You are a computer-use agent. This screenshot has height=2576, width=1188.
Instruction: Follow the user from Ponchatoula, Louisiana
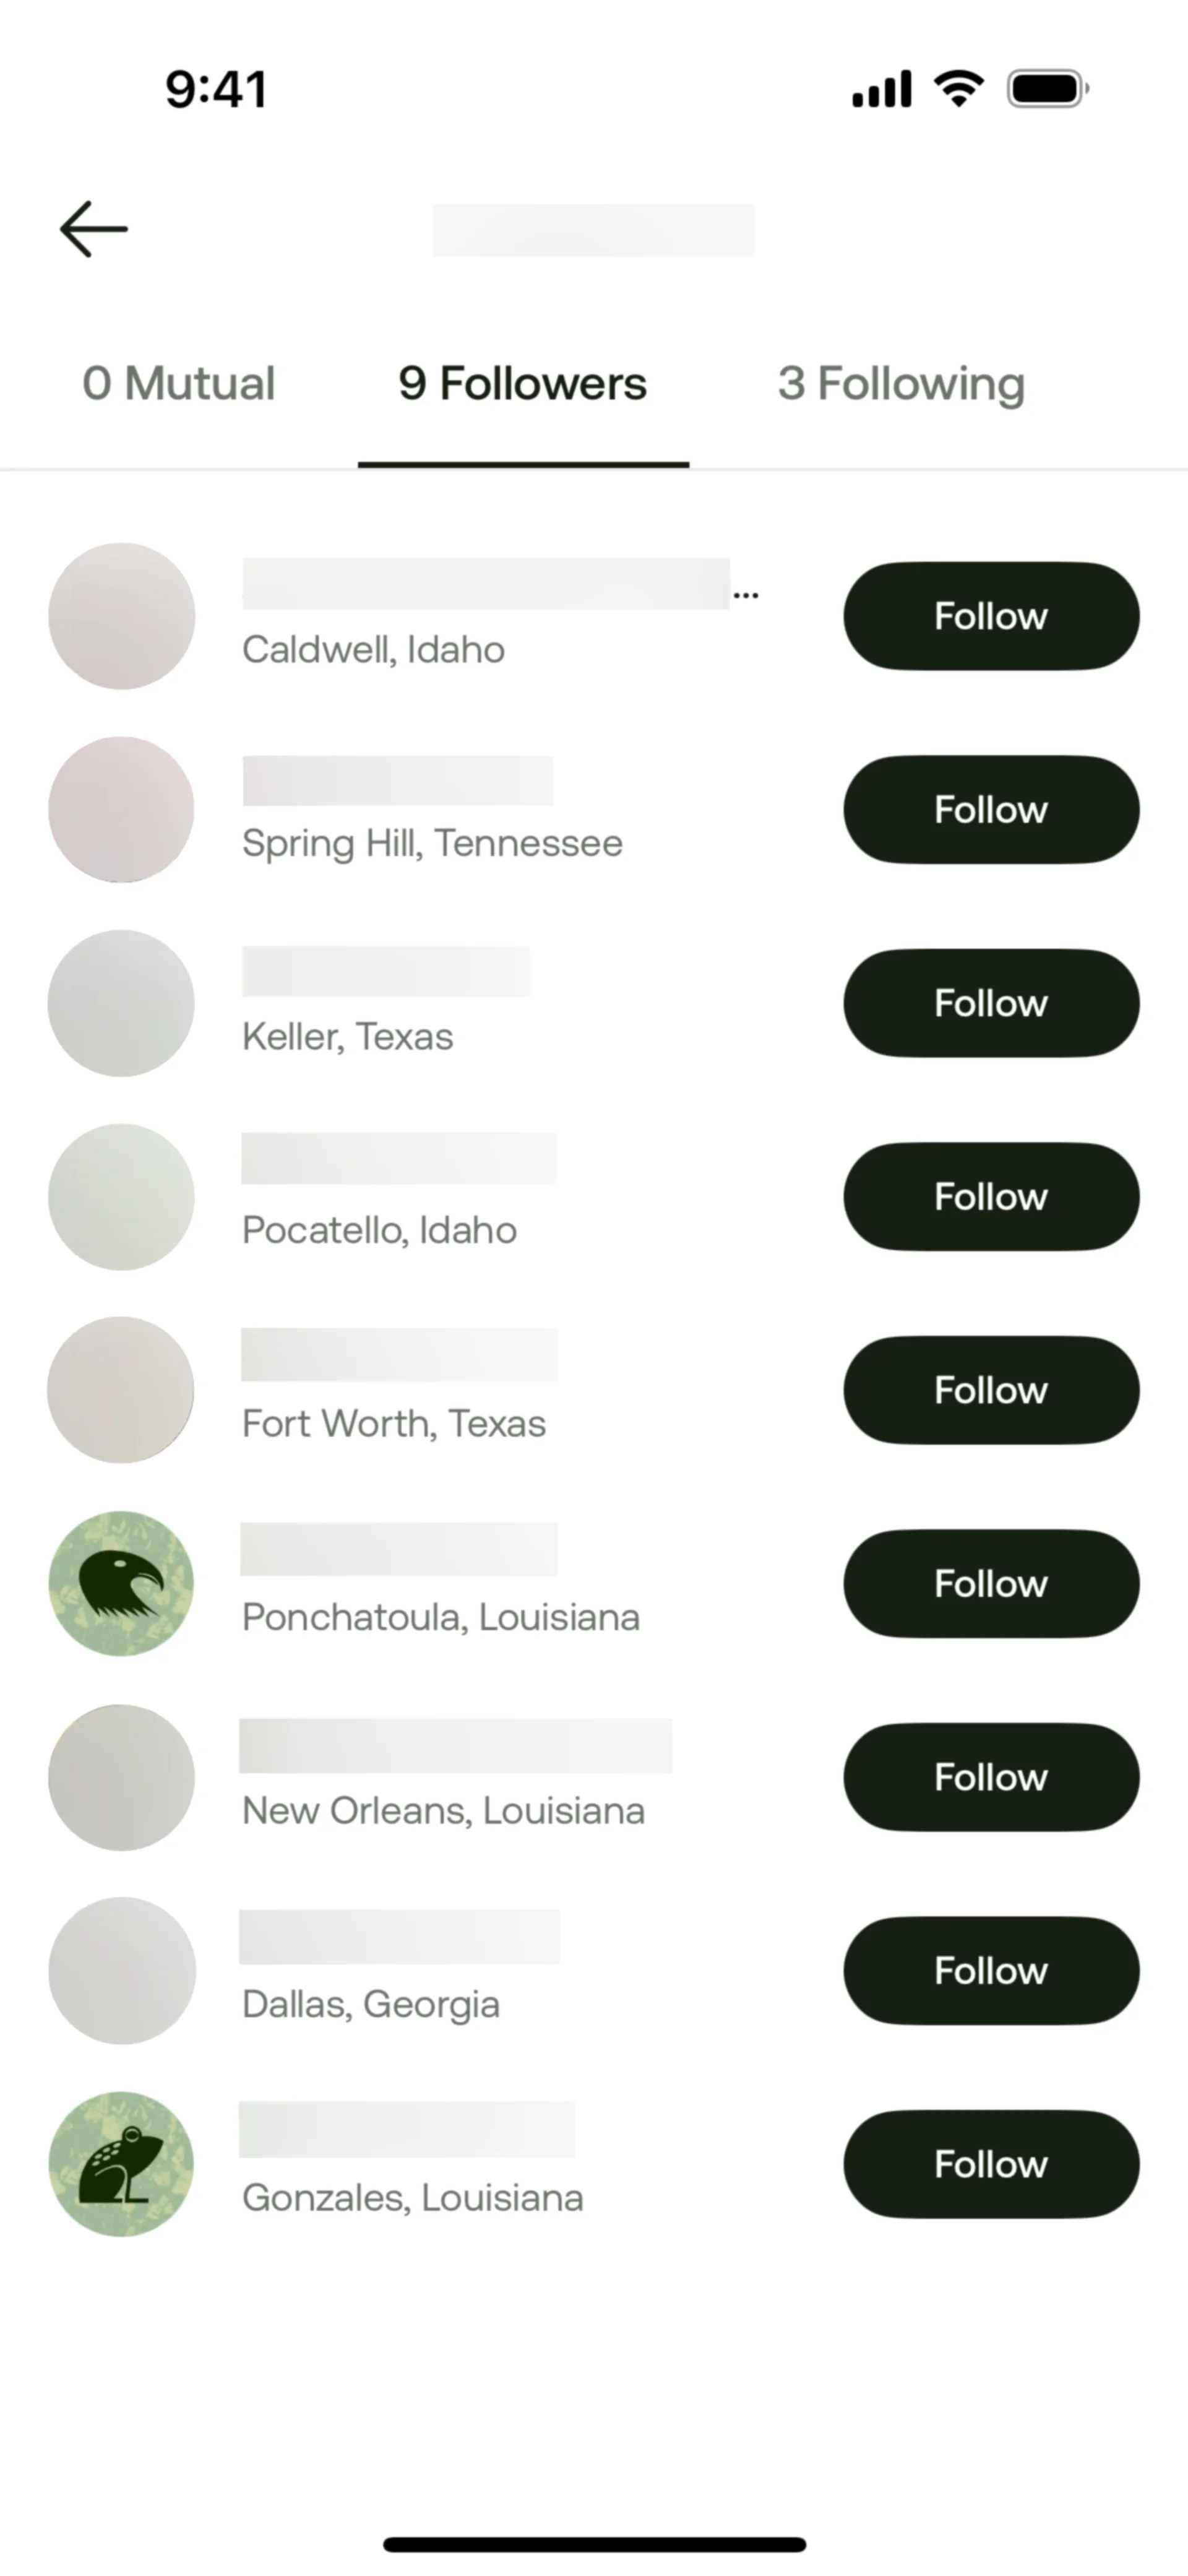pos(990,1583)
